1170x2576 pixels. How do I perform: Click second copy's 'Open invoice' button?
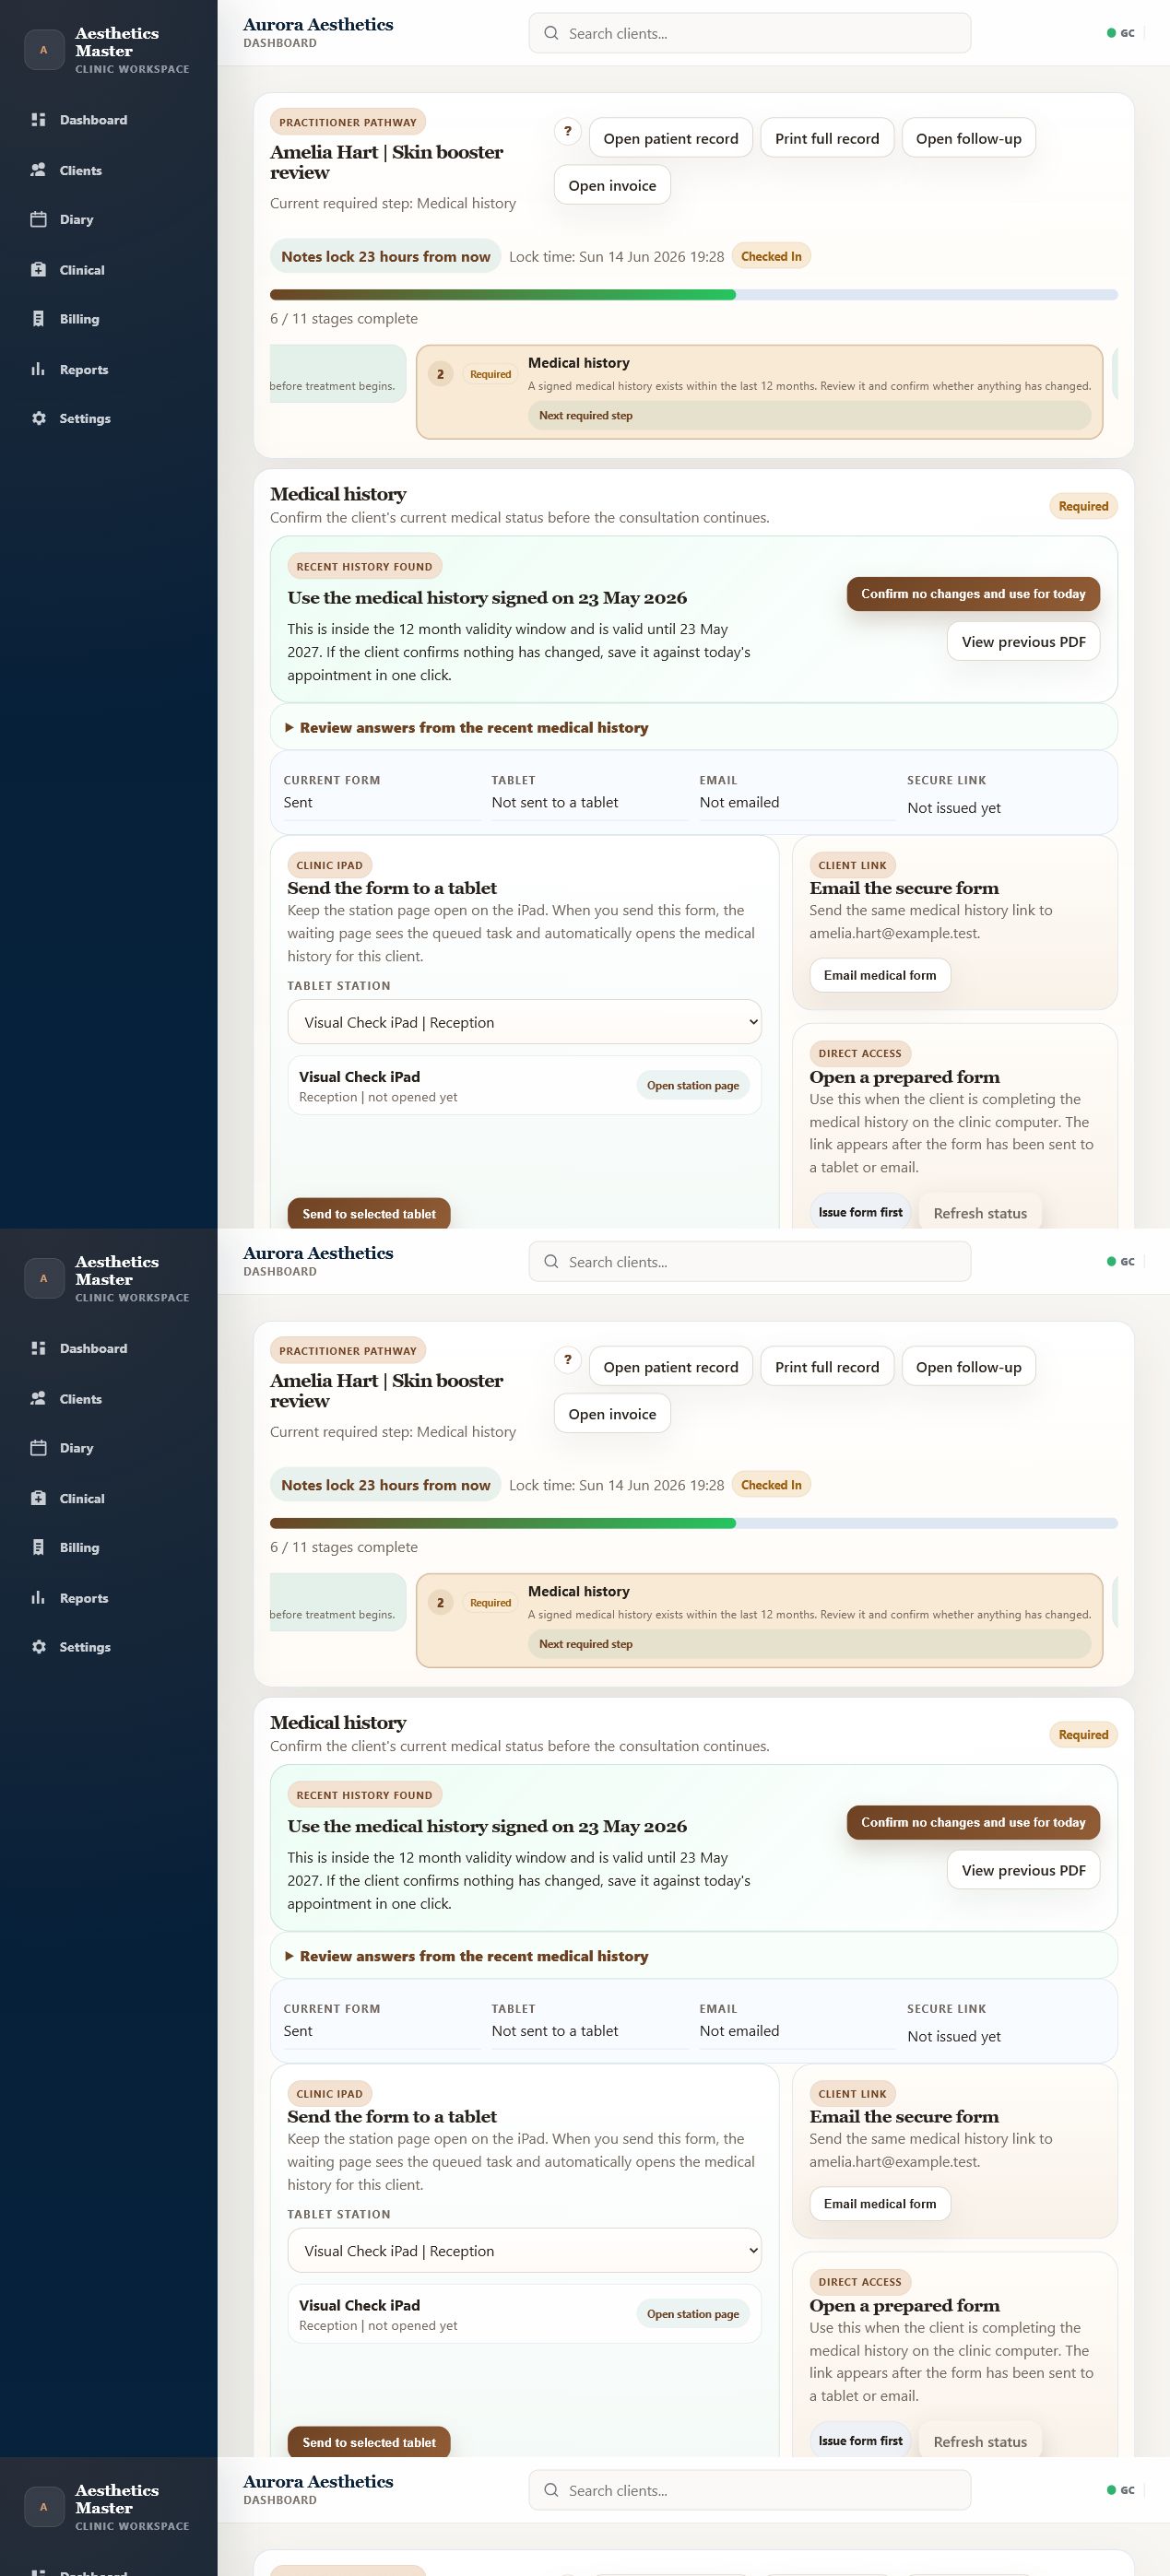click(x=612, y=1413)
